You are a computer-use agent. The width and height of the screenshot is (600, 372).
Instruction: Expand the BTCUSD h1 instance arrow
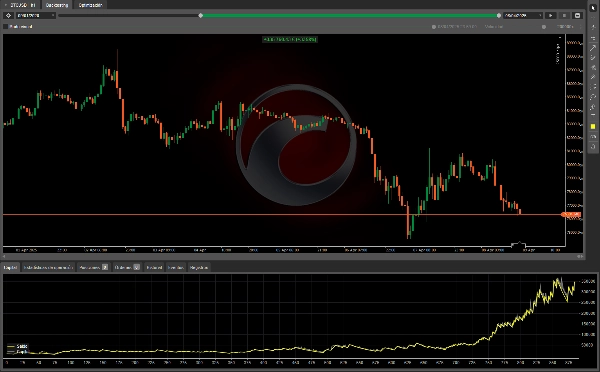click(6, 5)
